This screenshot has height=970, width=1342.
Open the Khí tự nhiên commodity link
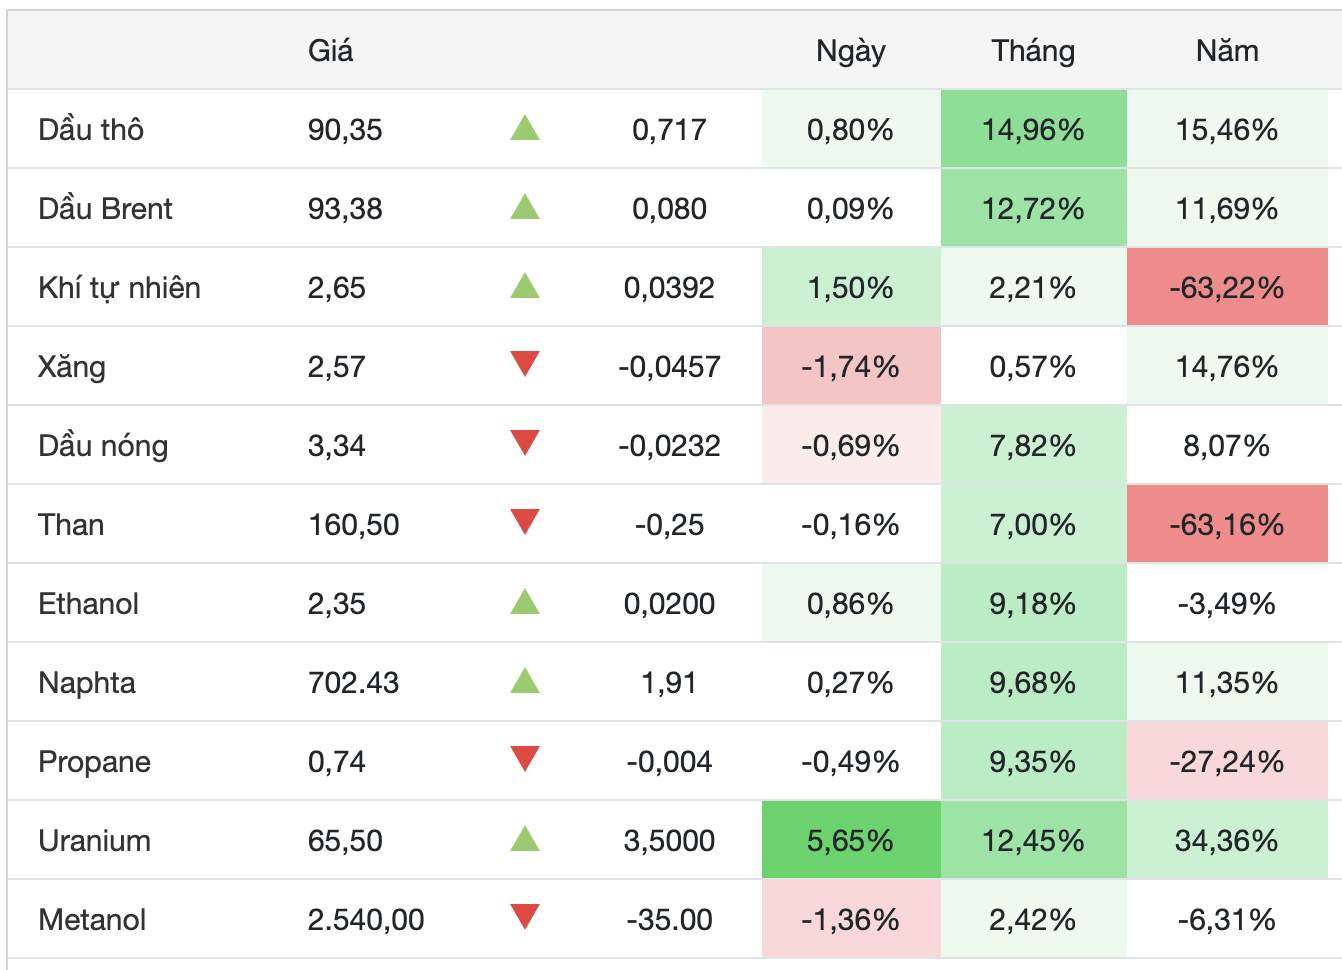tap(119, 288)
